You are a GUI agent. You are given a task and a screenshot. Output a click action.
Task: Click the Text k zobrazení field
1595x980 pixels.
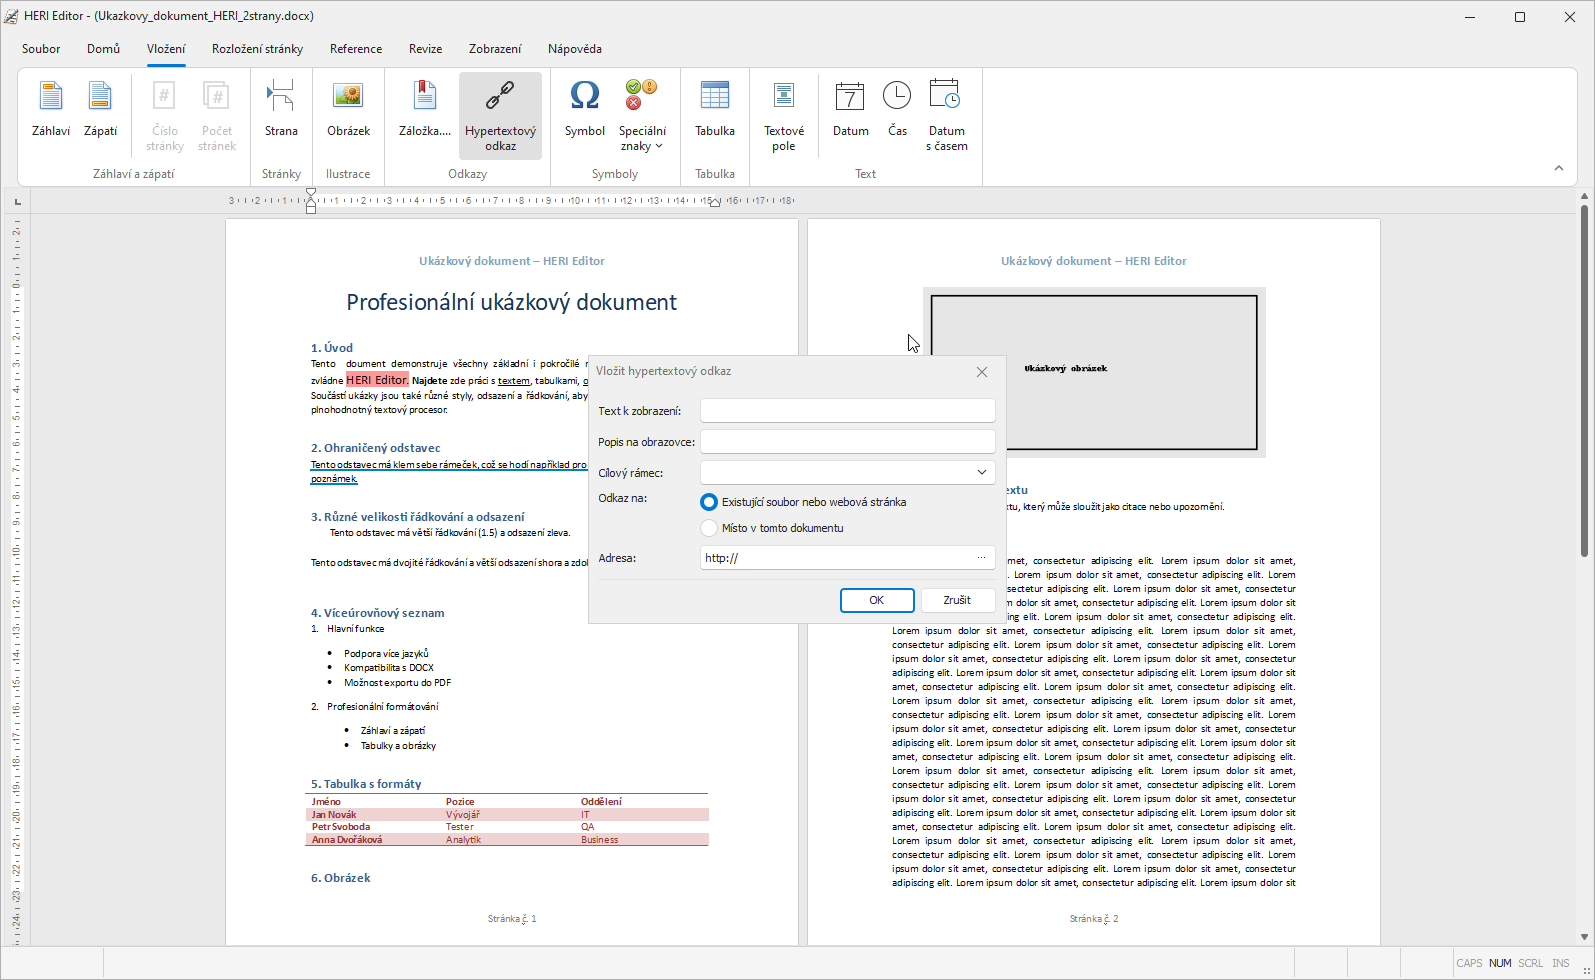coord(847,411)
